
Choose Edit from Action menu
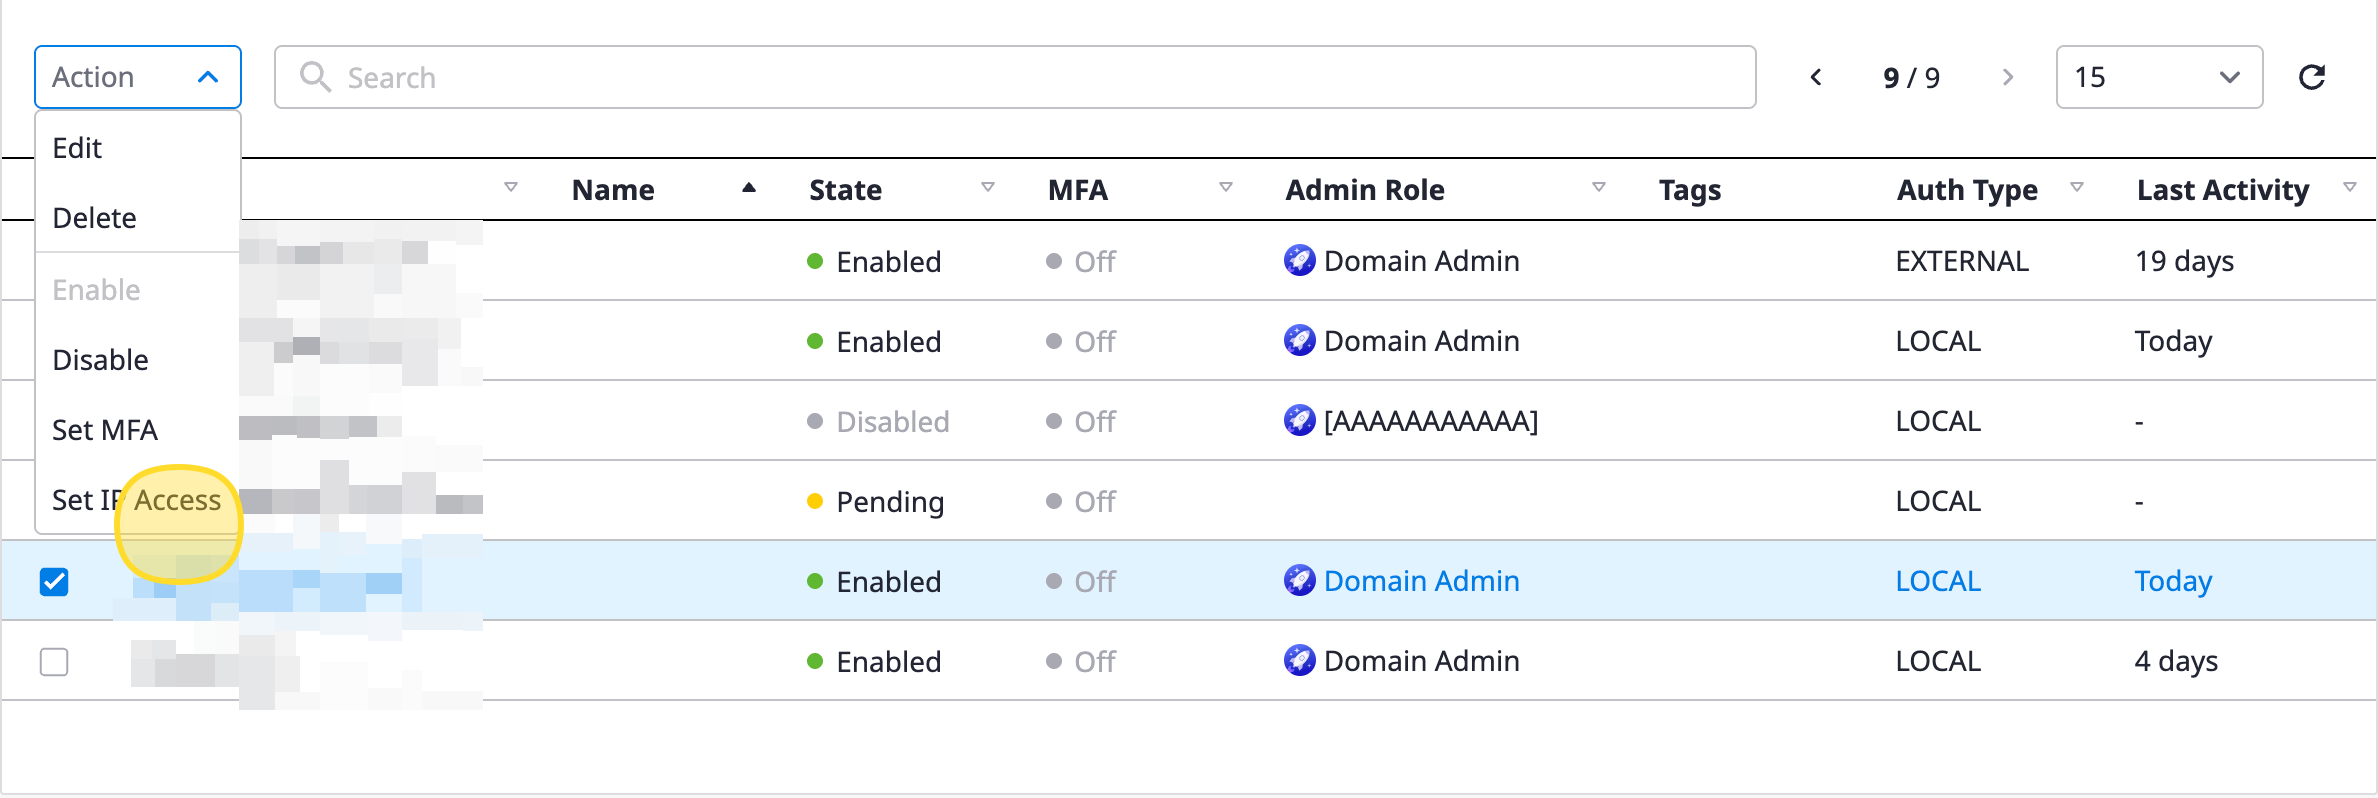point(77,148)
